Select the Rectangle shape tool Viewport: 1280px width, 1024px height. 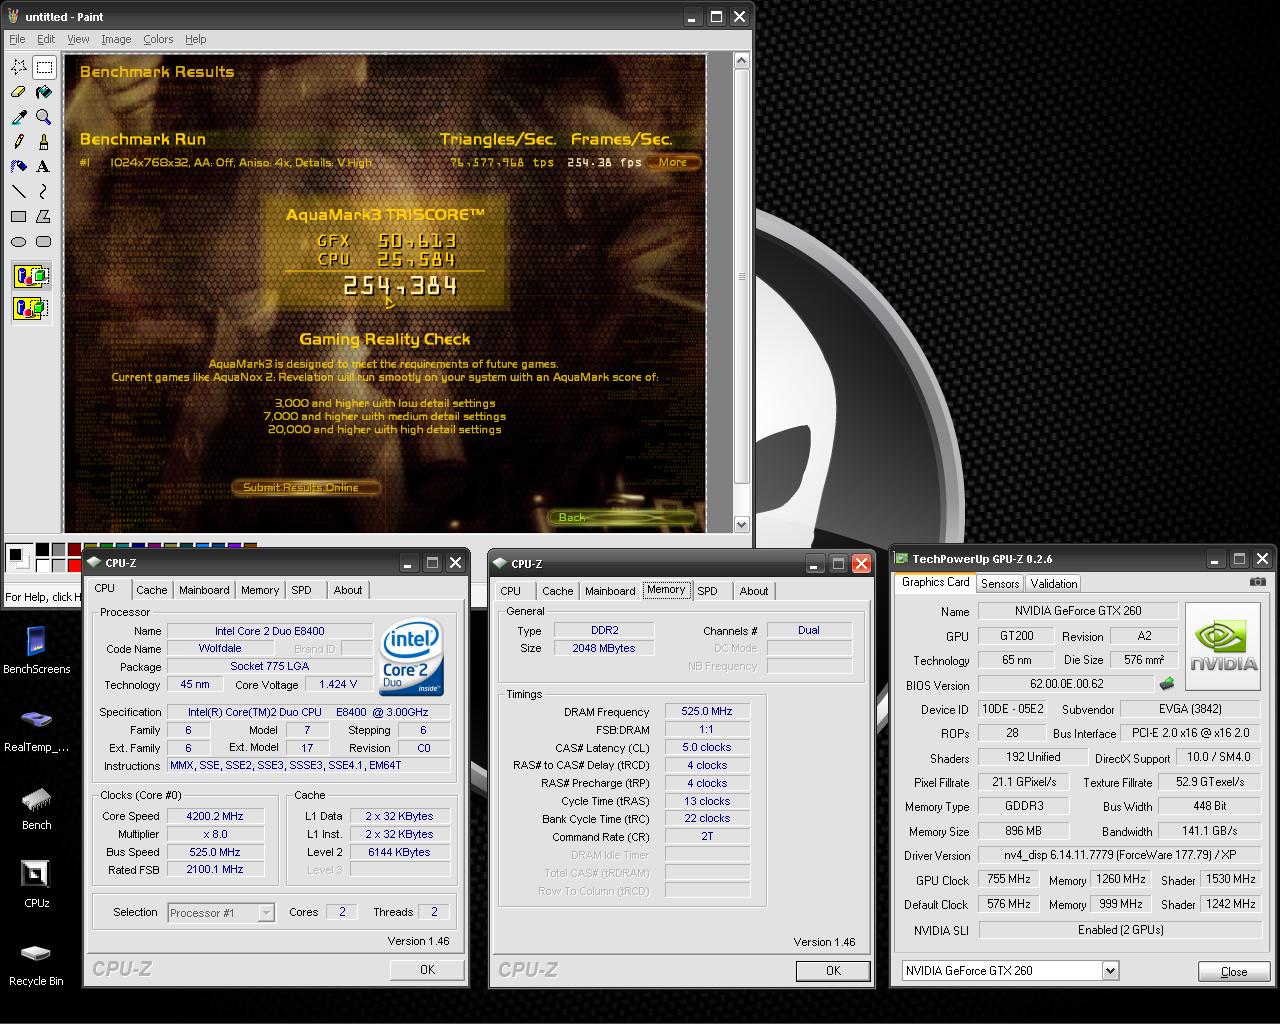(19, 216)
